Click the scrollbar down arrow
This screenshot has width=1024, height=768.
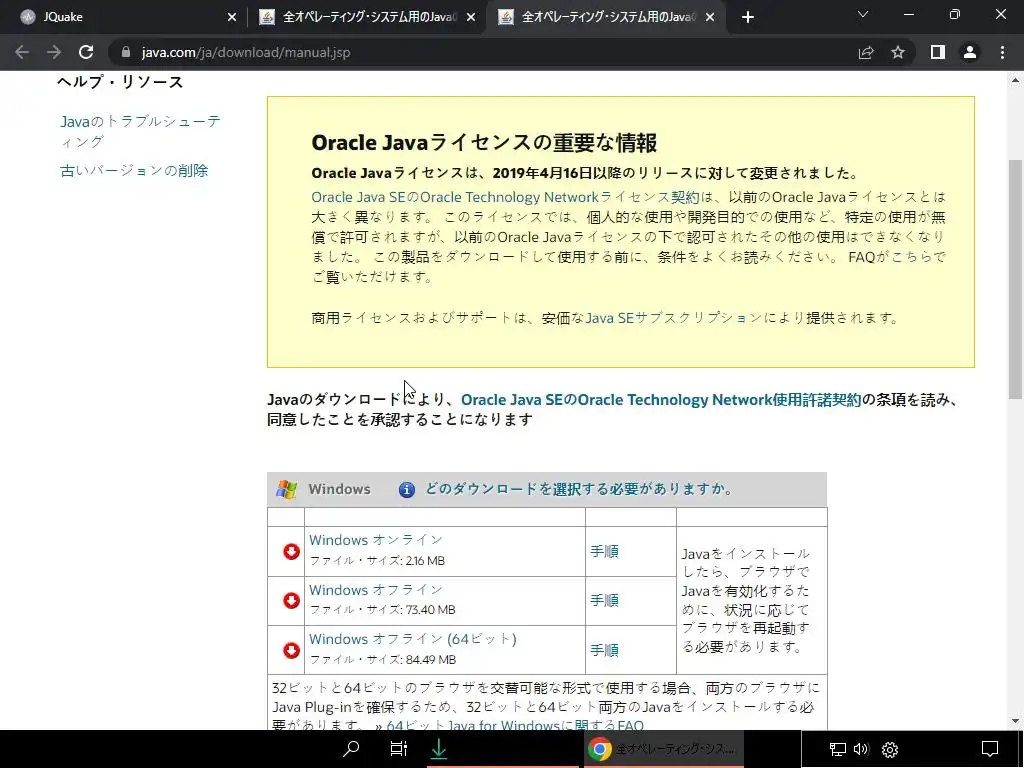coord(1015,721)
